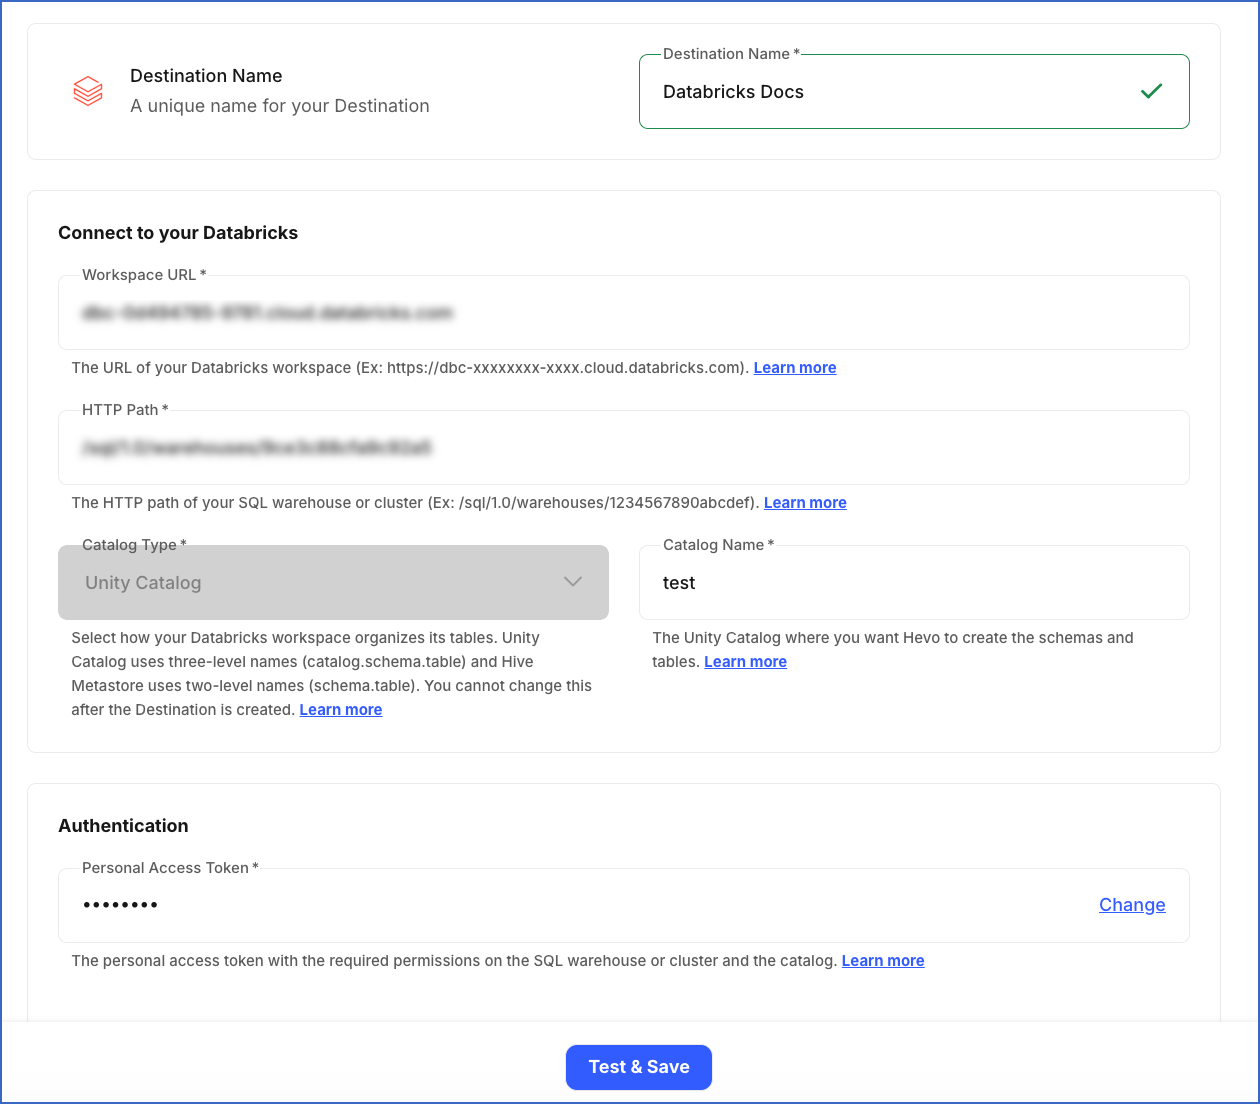This screenshot has width=1260, height=1104.
Task: Open the Catalog Type dropdown
Action: point(333,582)
